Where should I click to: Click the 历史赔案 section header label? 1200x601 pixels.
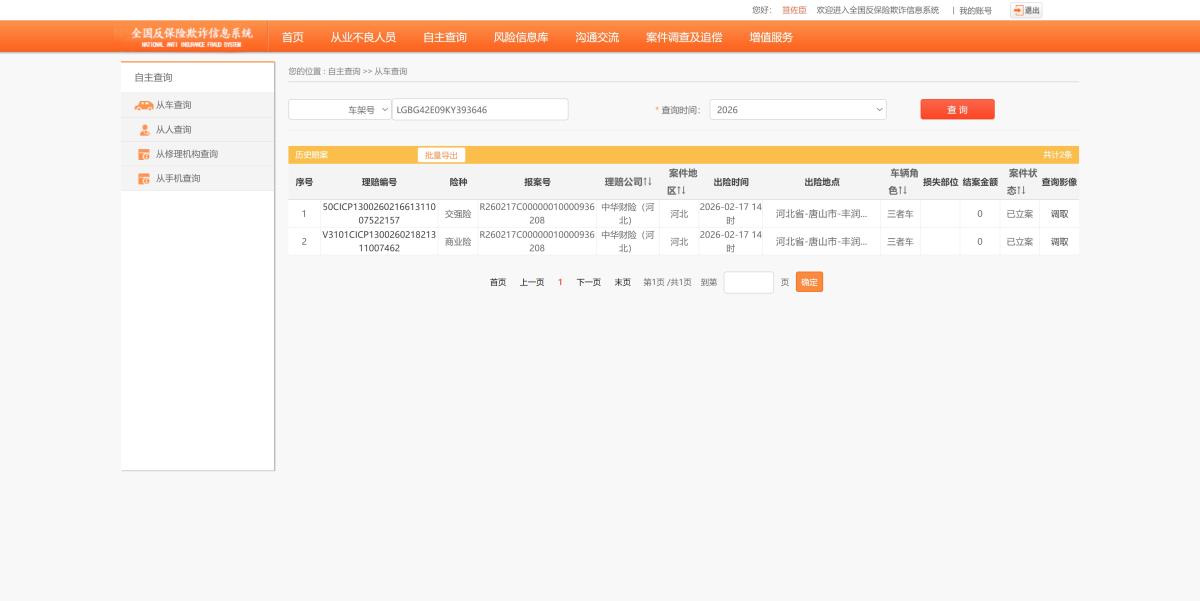[311, 155]
